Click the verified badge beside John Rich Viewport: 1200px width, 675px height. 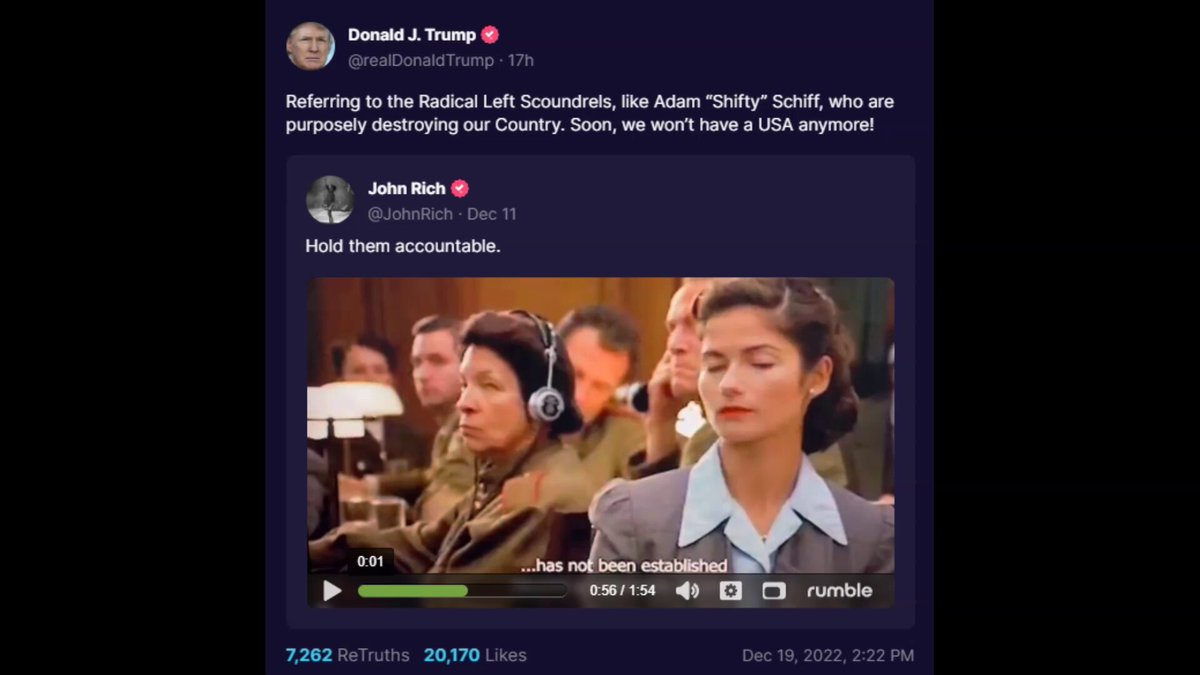point(460,188)
